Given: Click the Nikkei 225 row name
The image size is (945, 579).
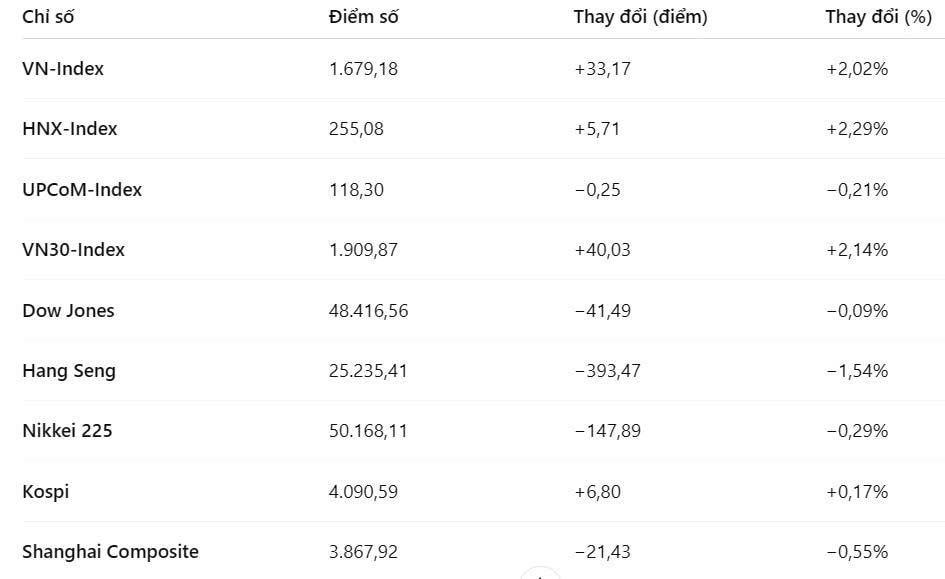Looking at the screenshot, I should [67, 431].
